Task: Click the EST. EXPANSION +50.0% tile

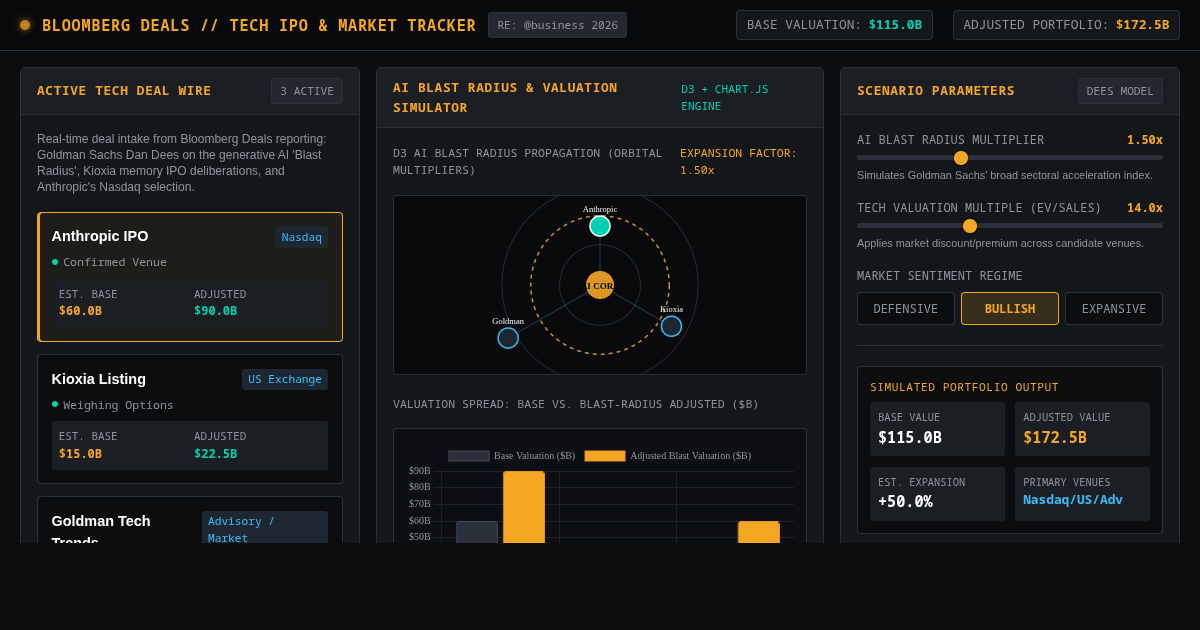Action: [x=937, y=494]
